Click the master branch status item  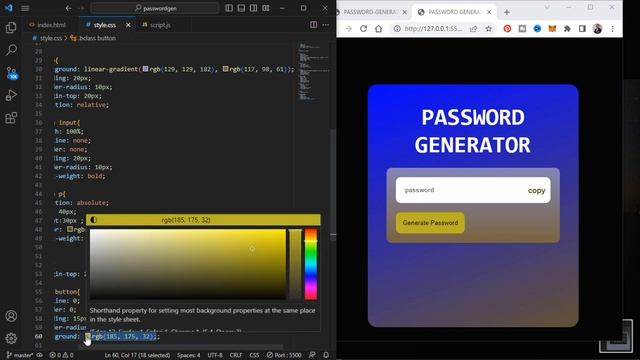pyautogui.click(x=20, y=355)
